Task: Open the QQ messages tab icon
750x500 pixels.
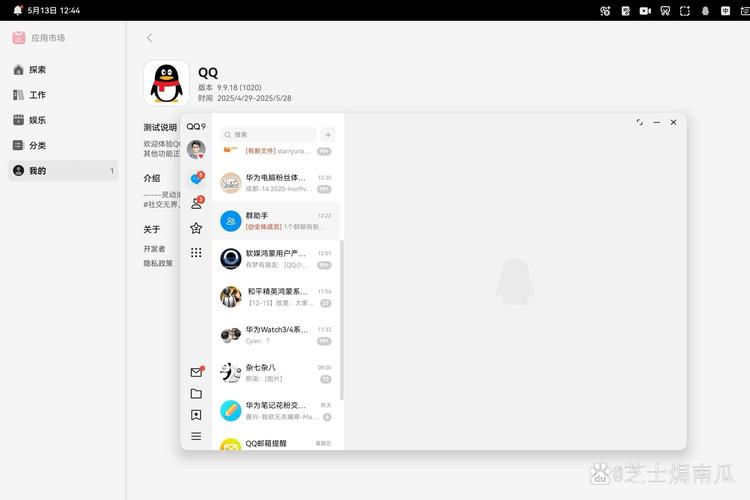Action: [196, 178]
